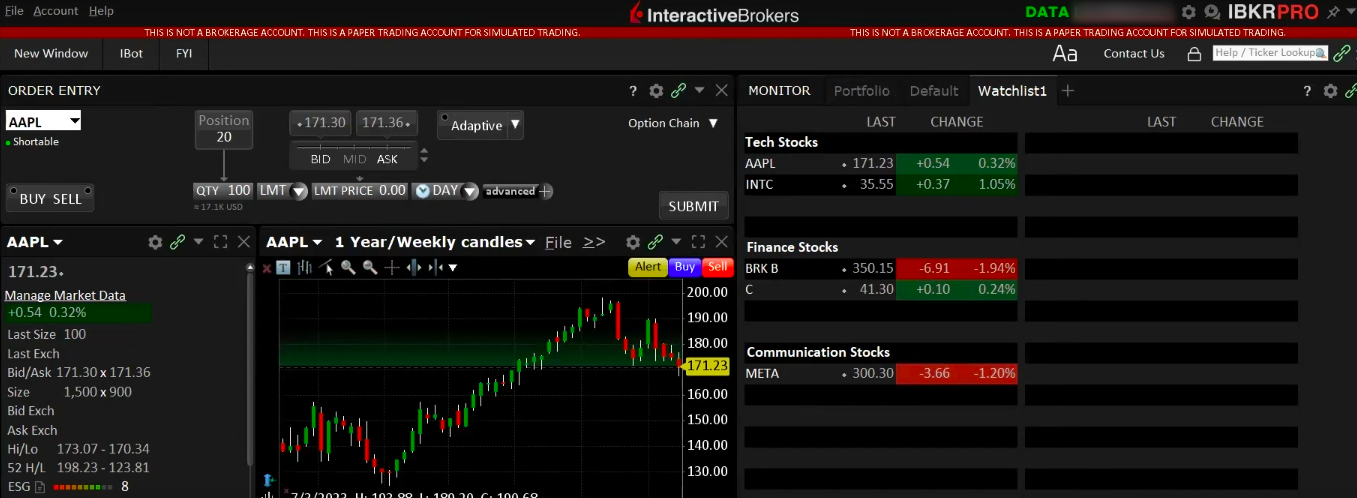Choose the chart bar type icon
The height and width of the screenshot is (498, 1357).
(x=304, y=267)
